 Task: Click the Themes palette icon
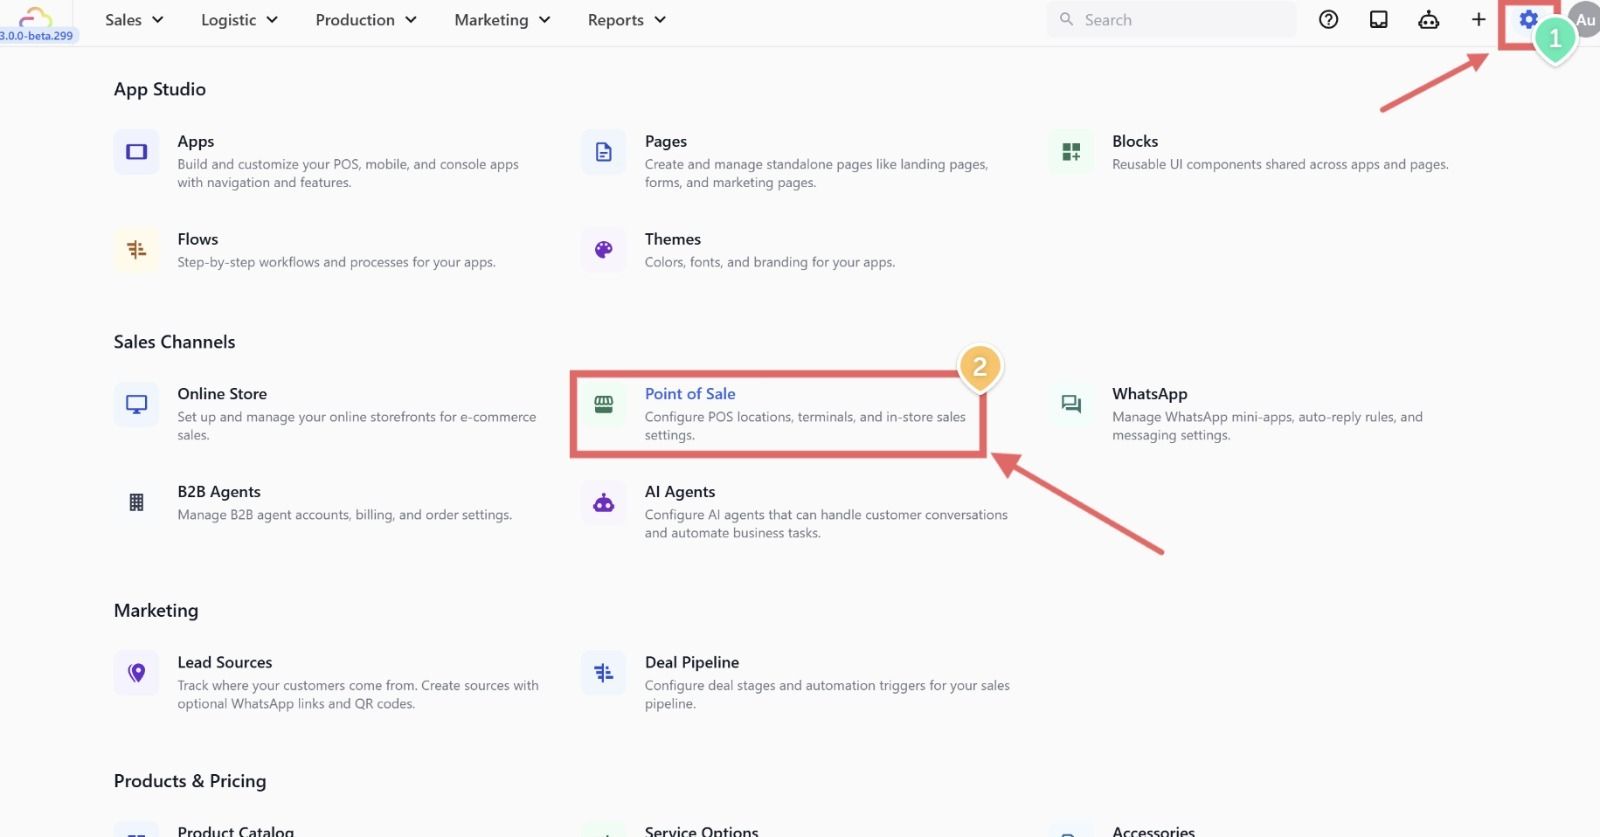tap(604, 250)
